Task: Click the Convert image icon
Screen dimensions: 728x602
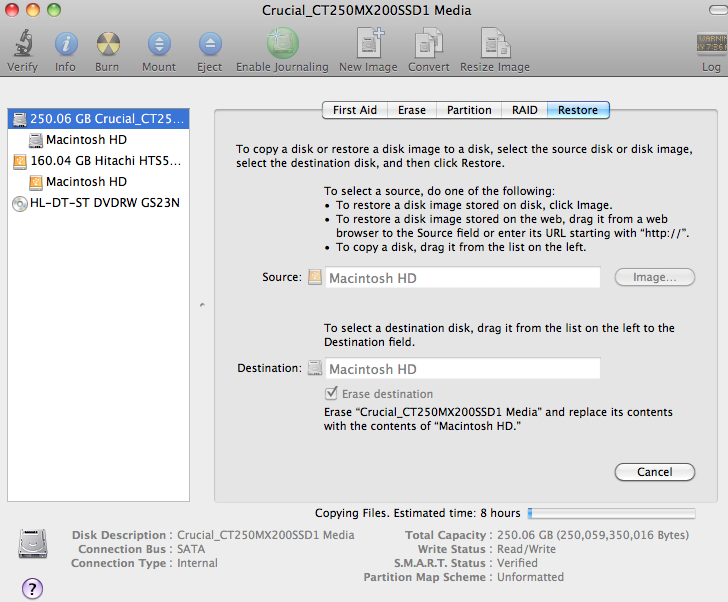Action: coord(429,43)
